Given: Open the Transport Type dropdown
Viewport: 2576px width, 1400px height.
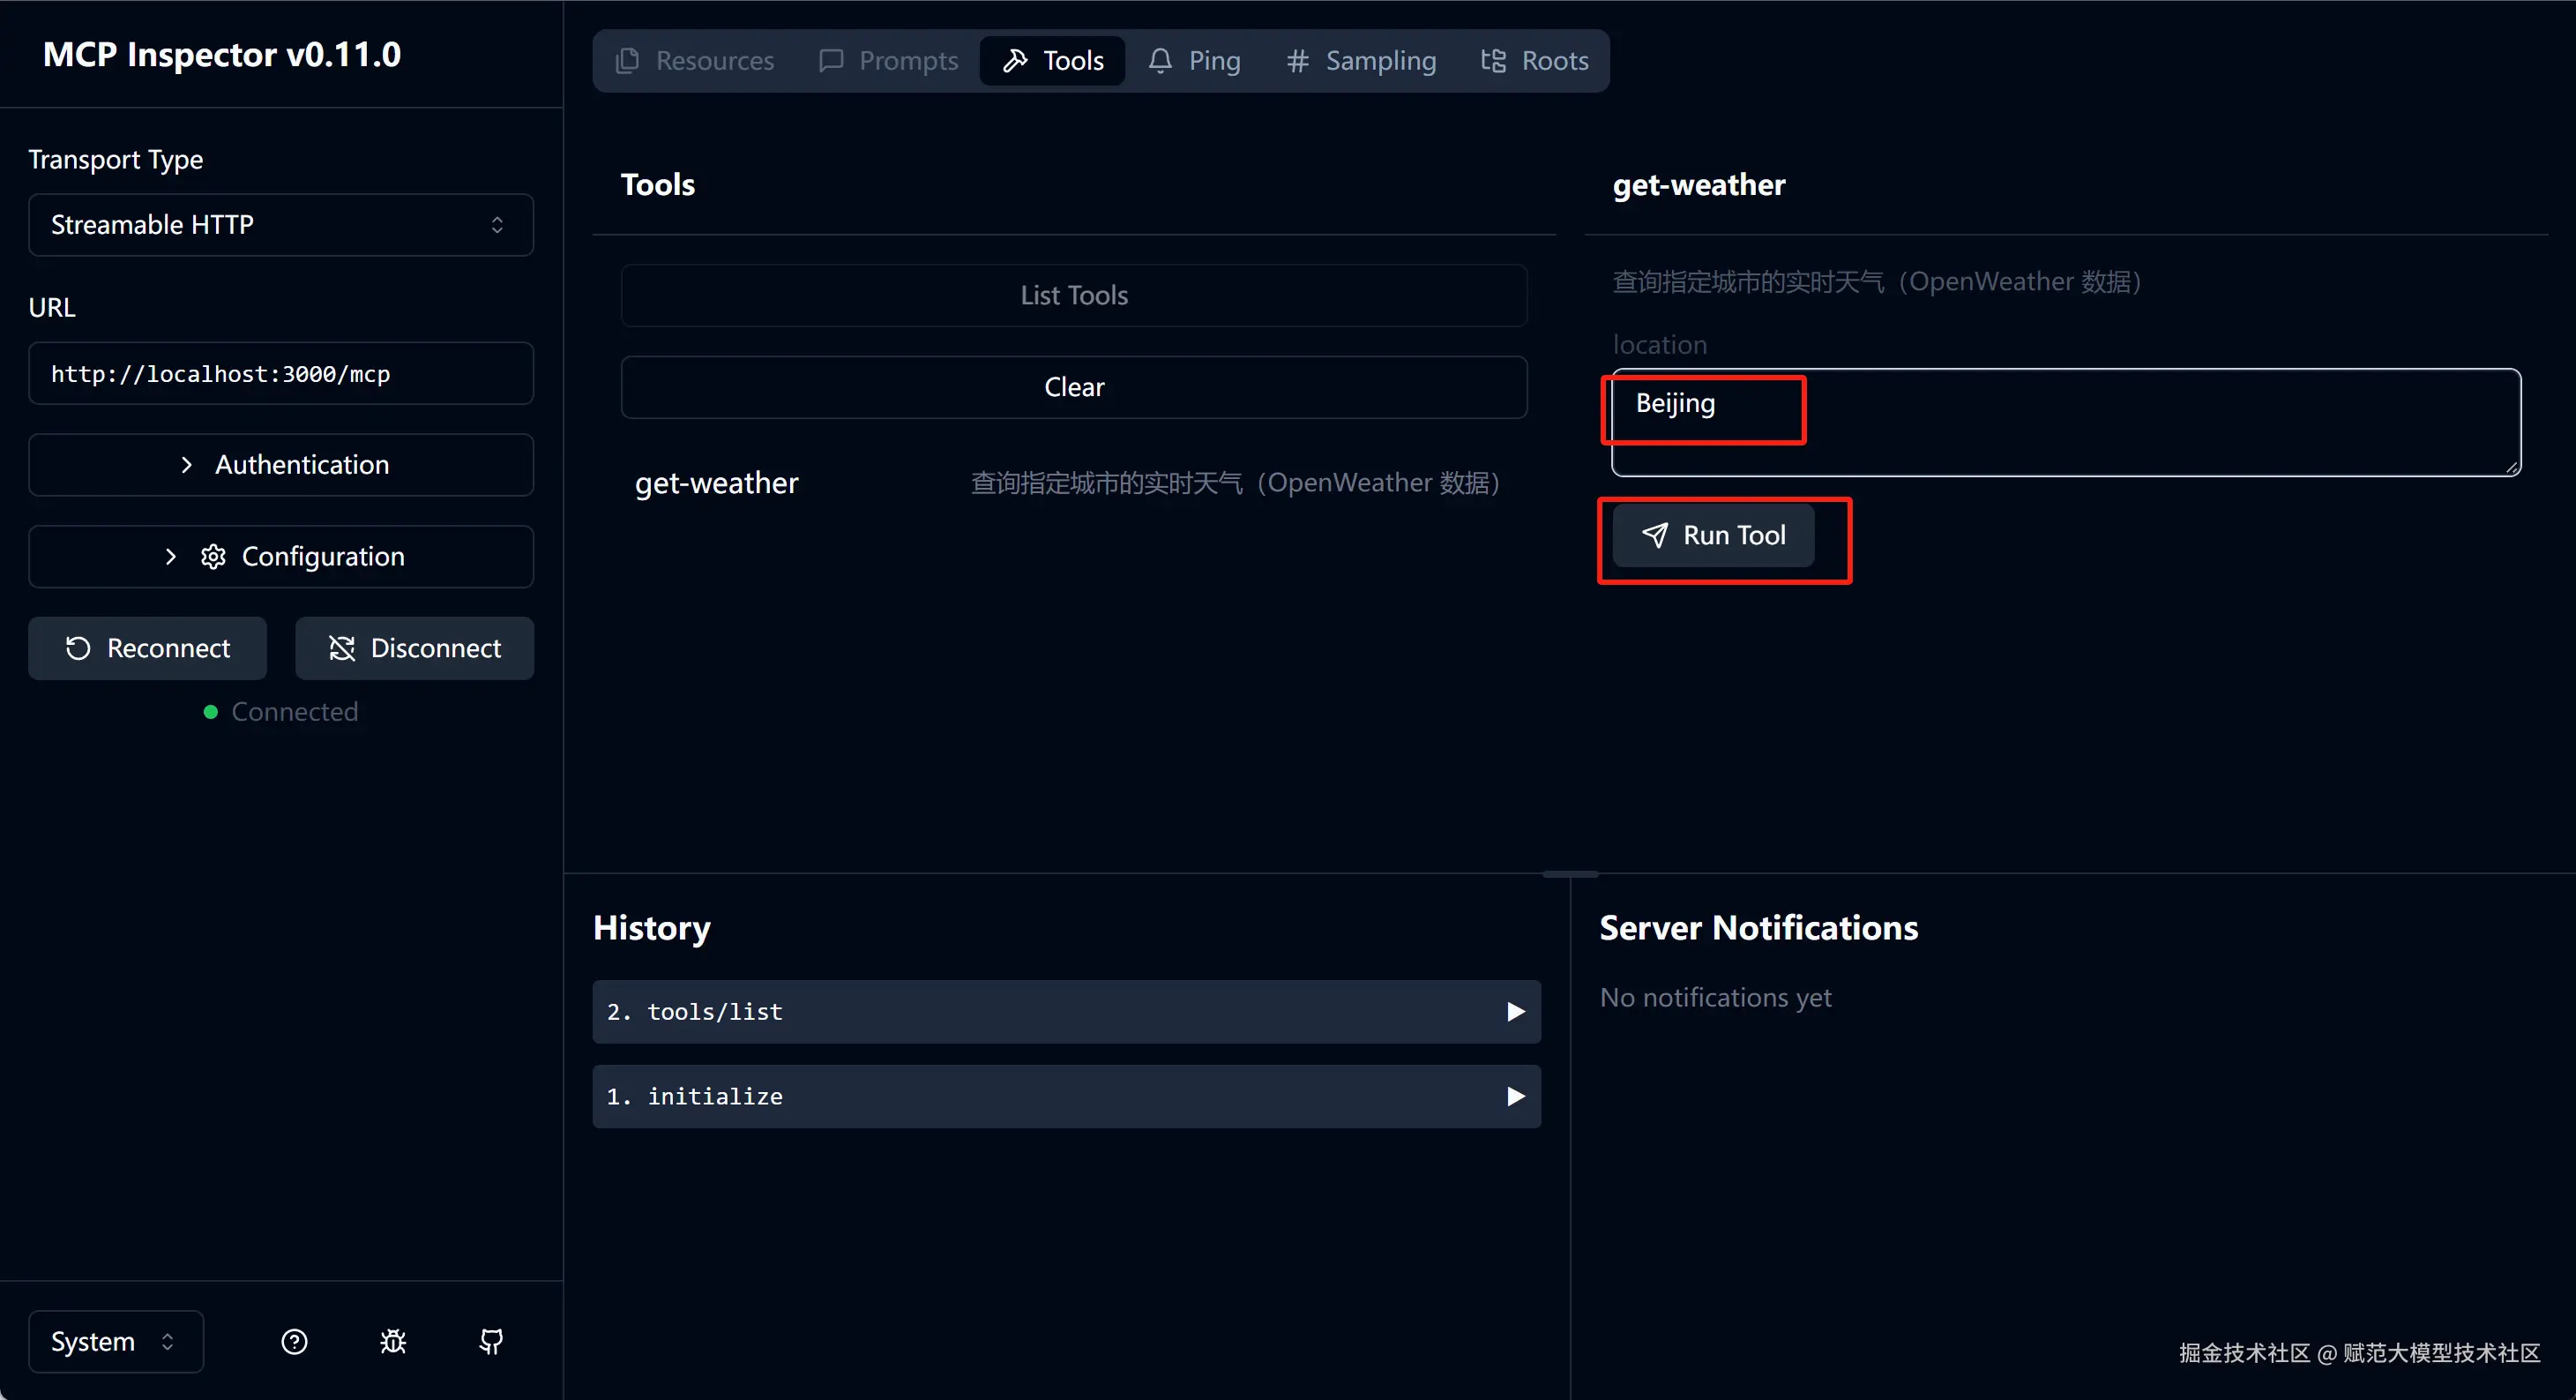Looking at the screenshot, I should [281, 225].
